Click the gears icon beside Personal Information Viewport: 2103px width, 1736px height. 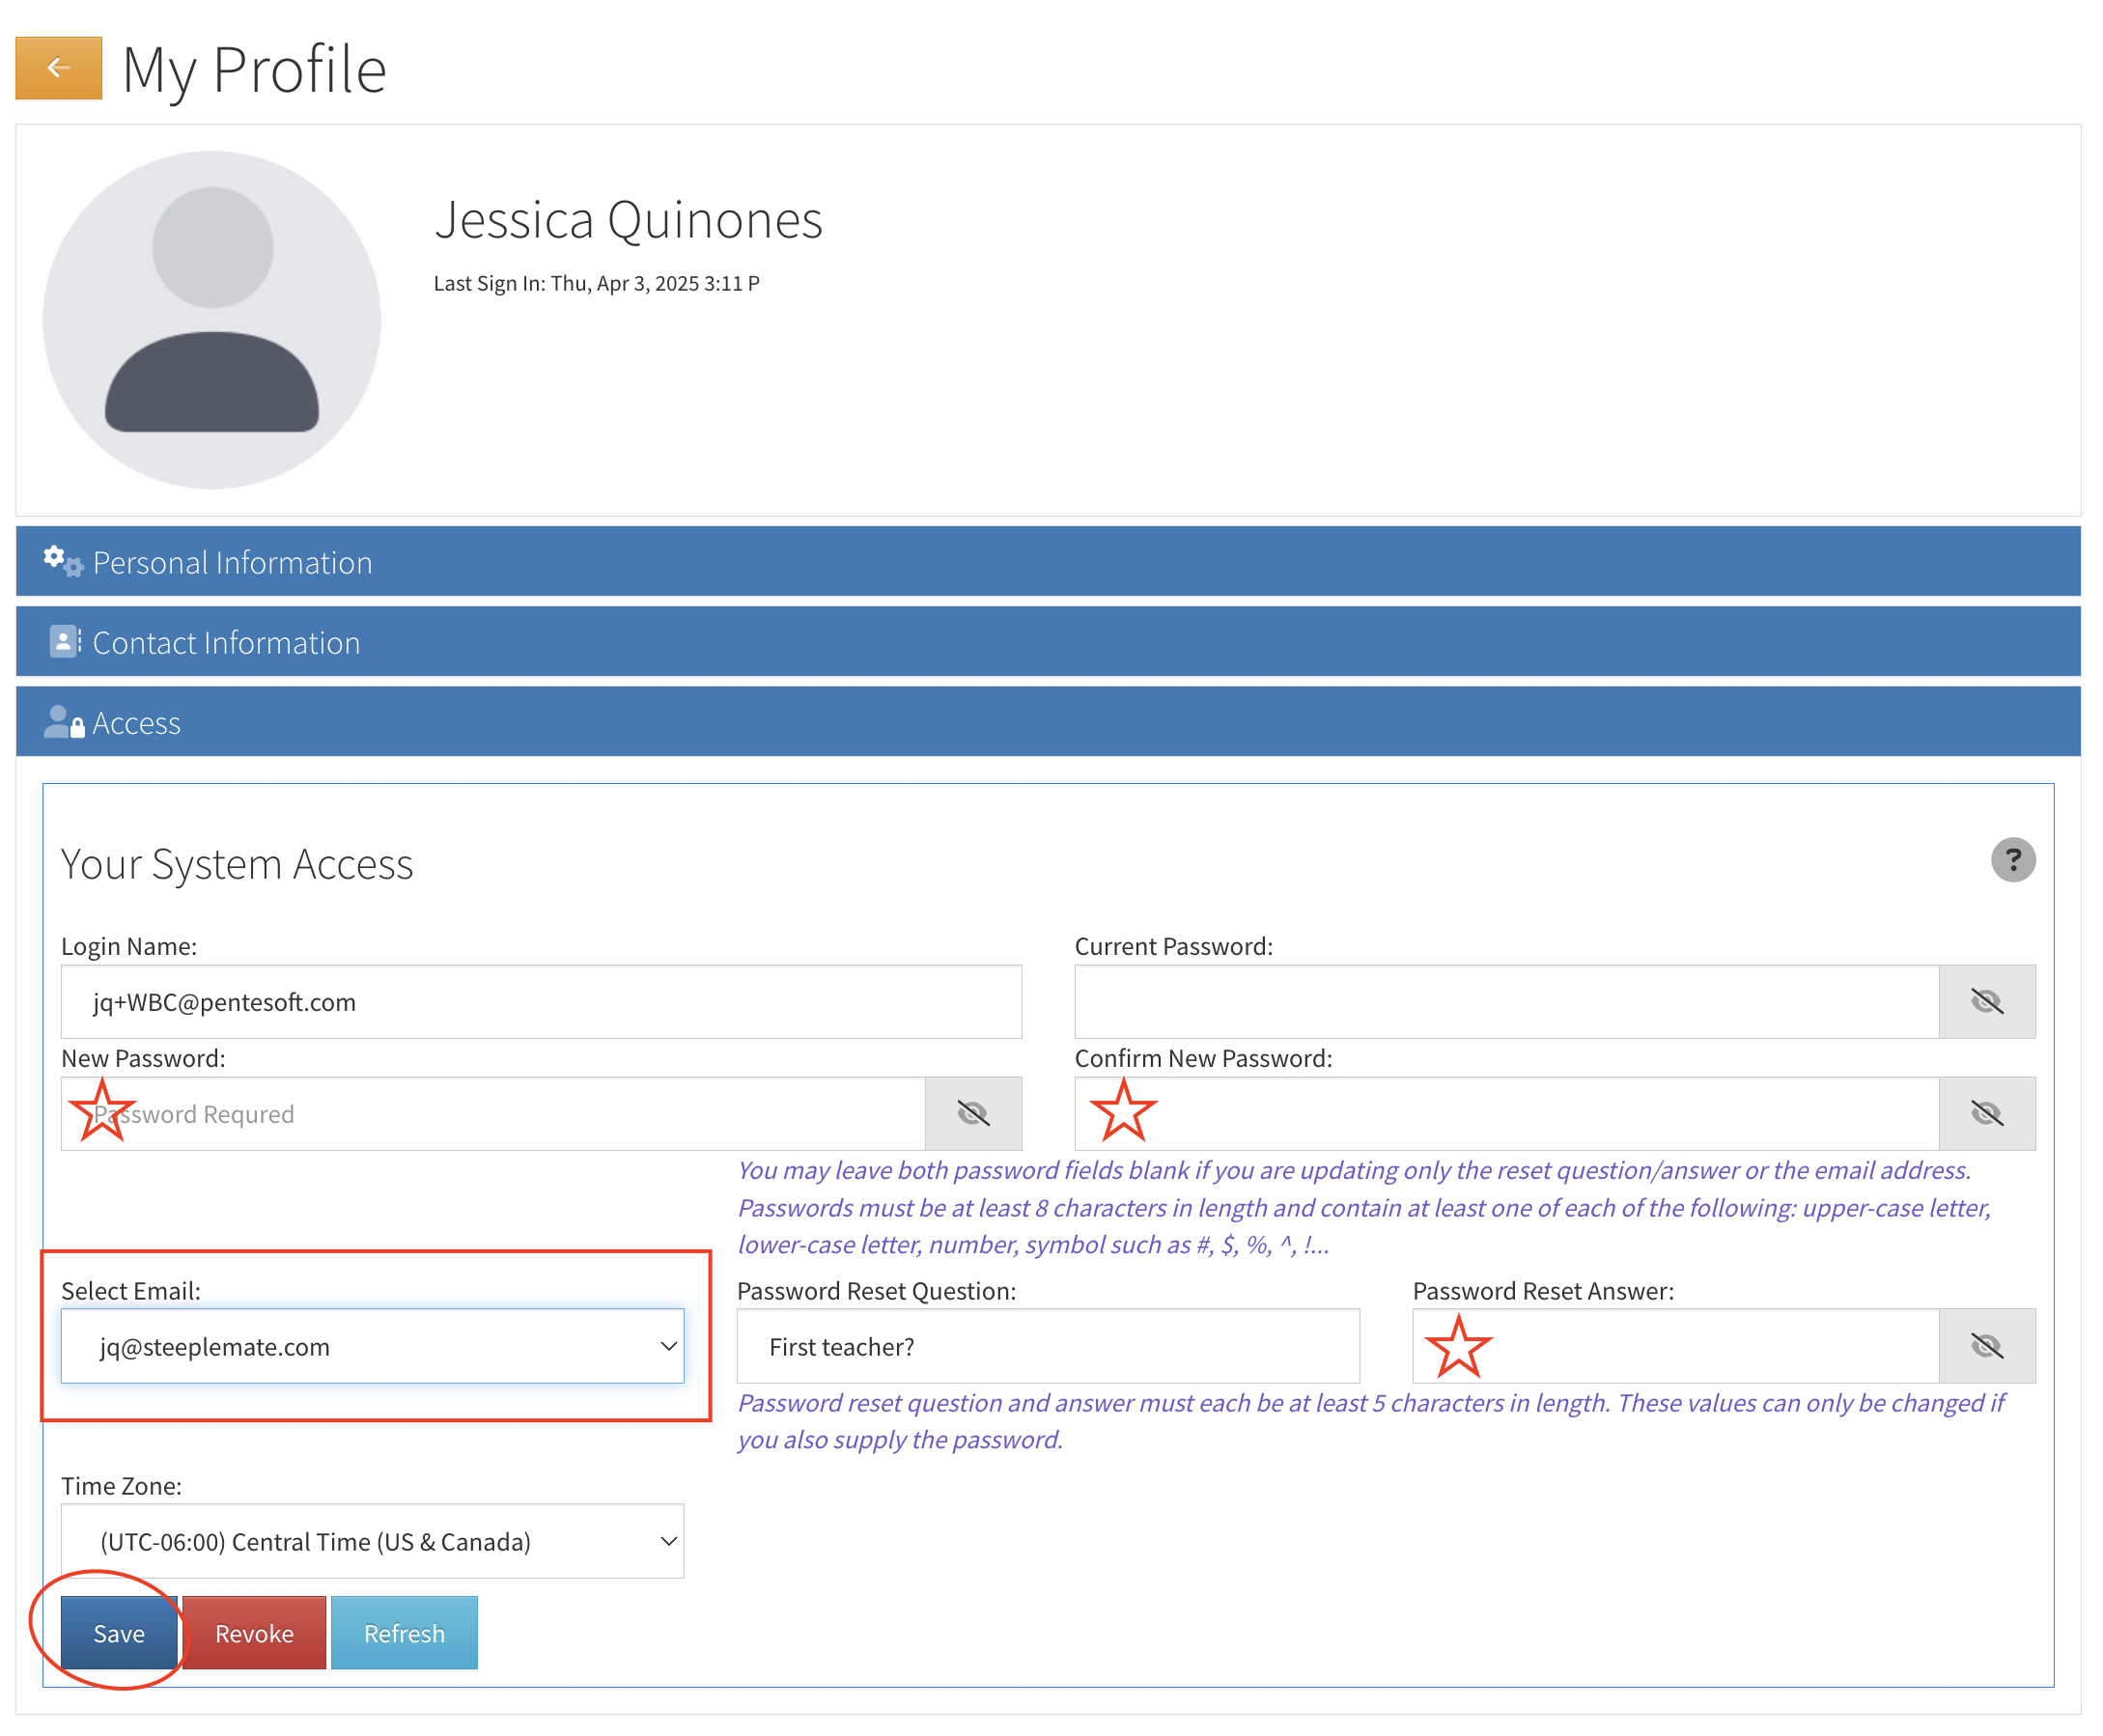63,562
